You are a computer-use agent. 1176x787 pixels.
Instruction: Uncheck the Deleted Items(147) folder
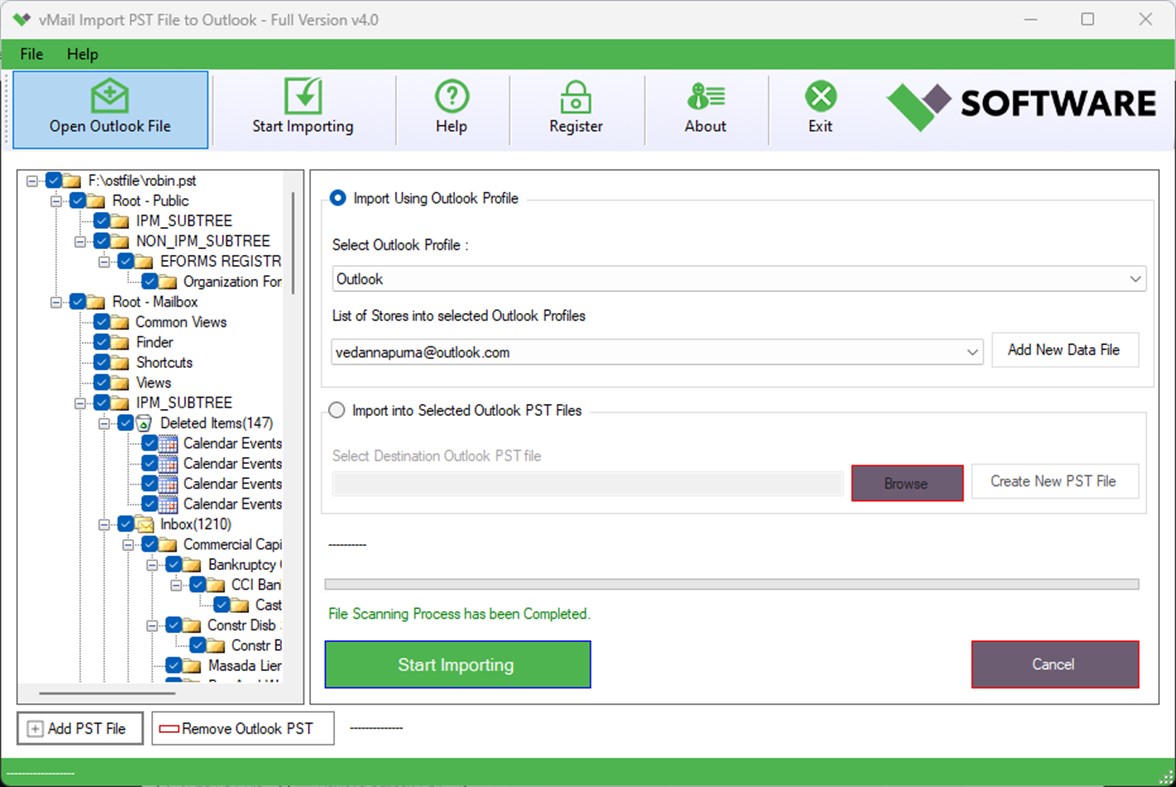(126, 422)
